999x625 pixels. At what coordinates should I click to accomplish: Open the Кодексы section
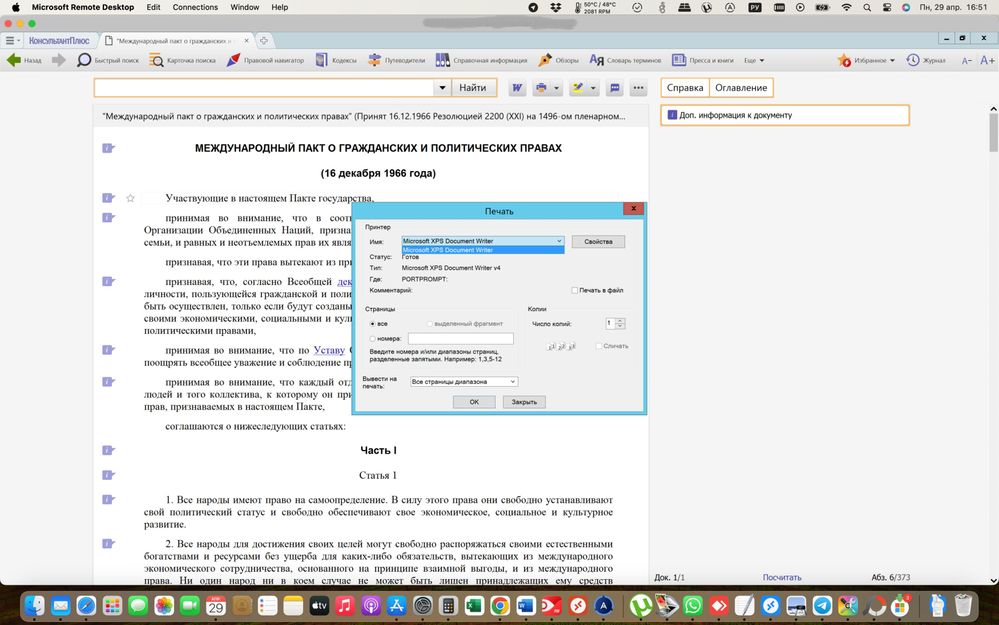pyautogui.click(x=336, y=60)
